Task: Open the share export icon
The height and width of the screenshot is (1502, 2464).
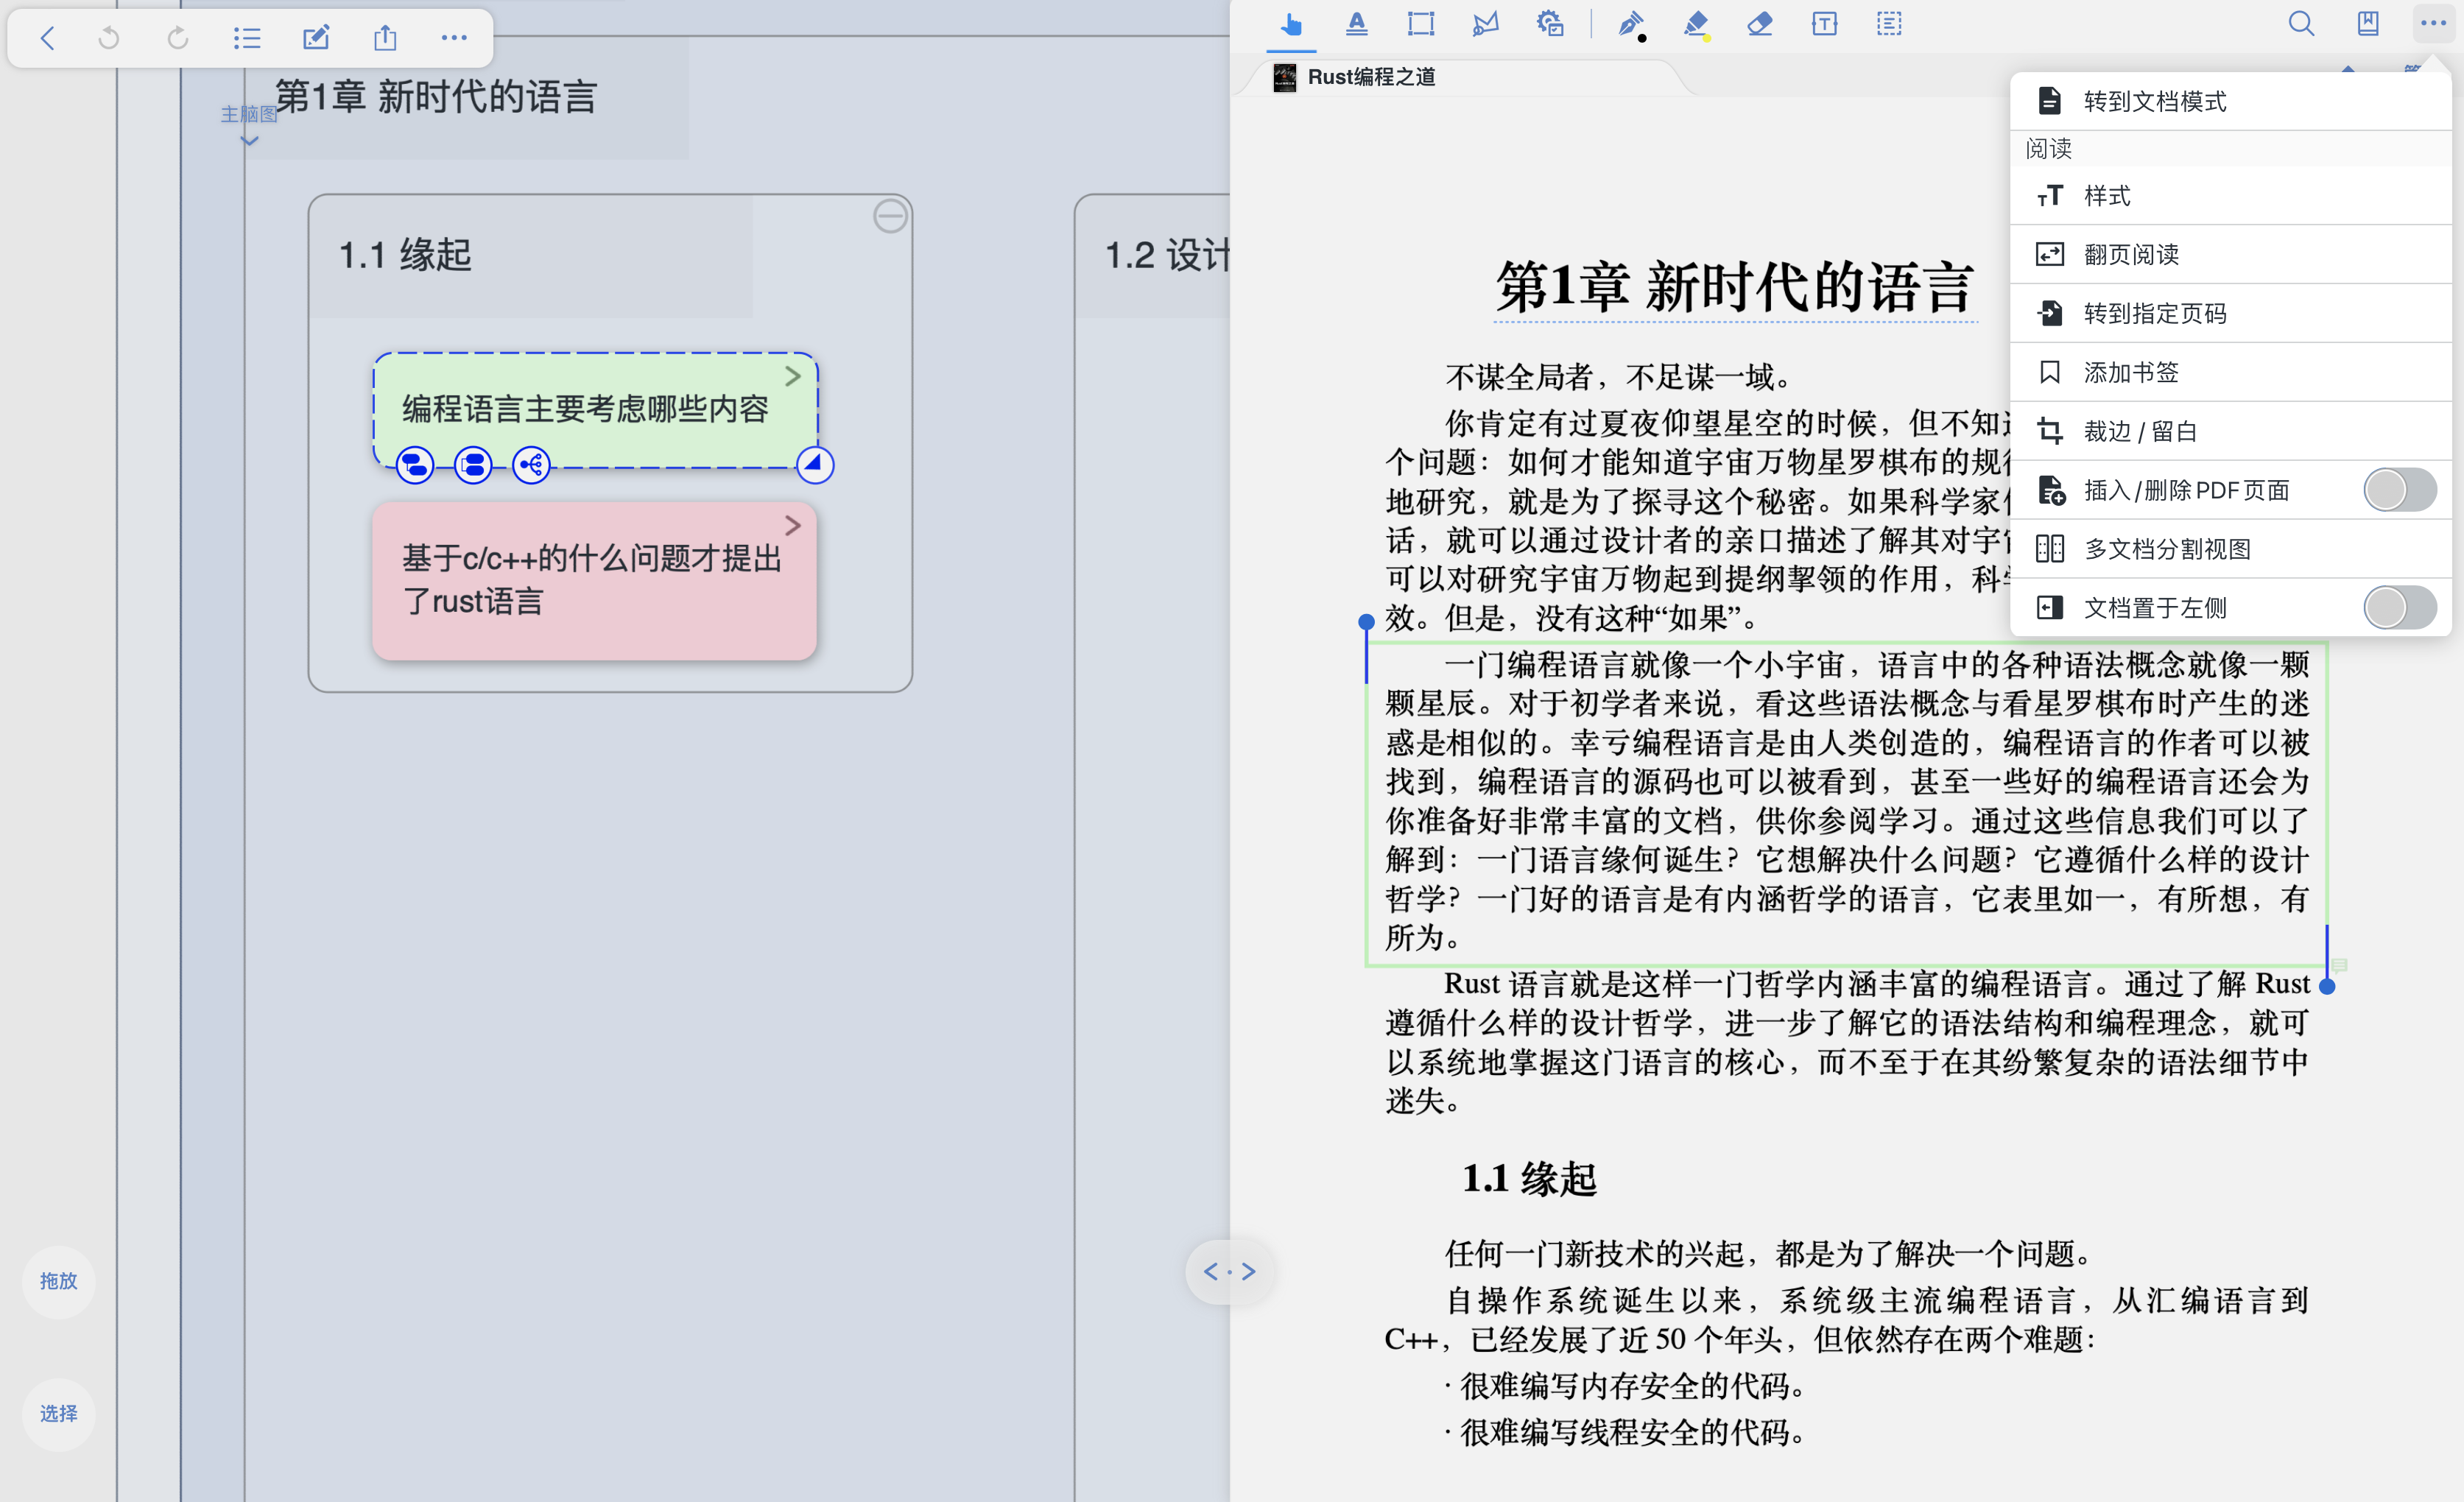Action: tap(385, 38)
